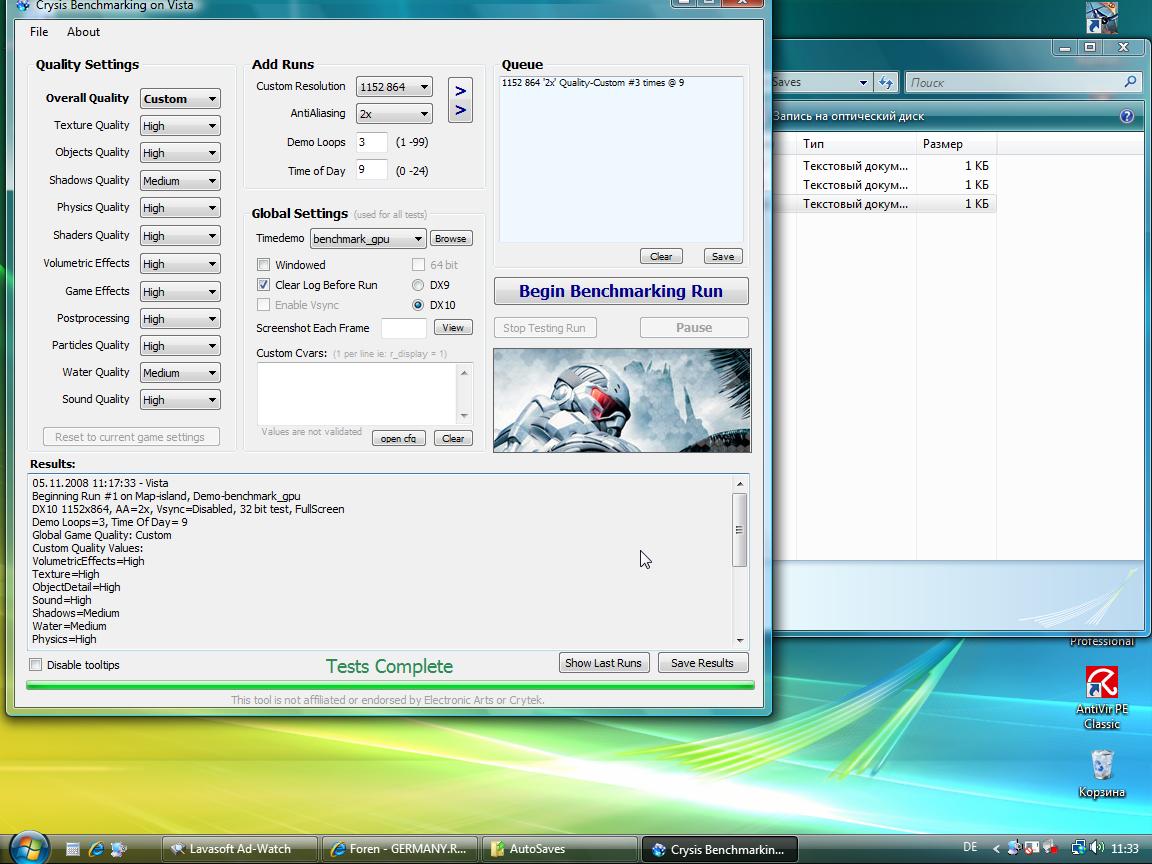This screenshot has width=1152, height=864.
Task: Open the Volumetric Effects dropdown
Action: pyautogui.click(x=180, y=264)
